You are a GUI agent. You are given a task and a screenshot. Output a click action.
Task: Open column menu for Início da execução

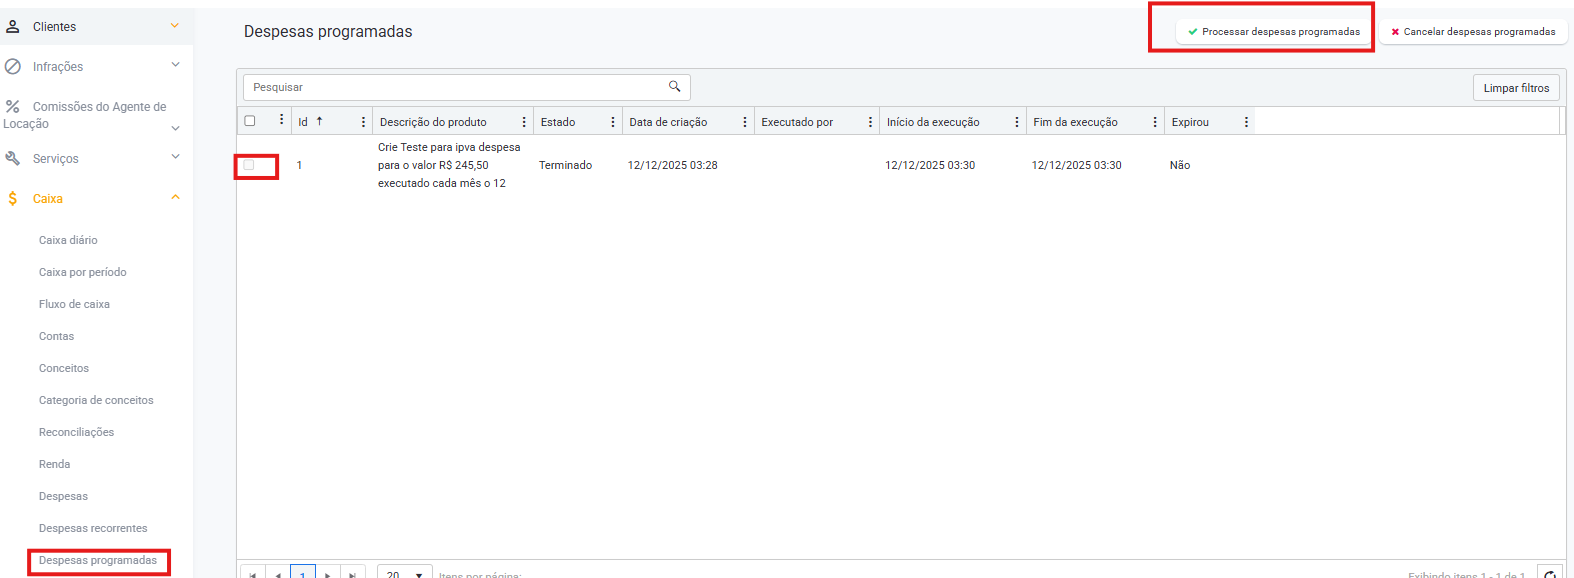(x=1017, y=122)
